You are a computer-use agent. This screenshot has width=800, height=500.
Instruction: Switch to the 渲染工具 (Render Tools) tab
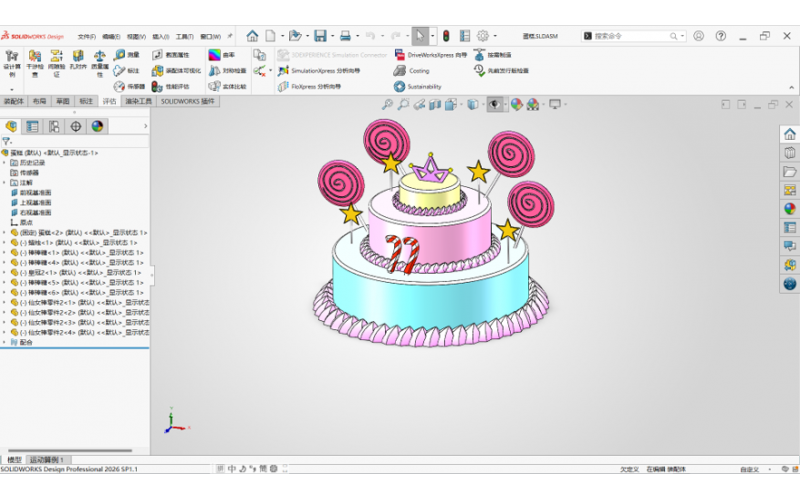tap(139, 101)
